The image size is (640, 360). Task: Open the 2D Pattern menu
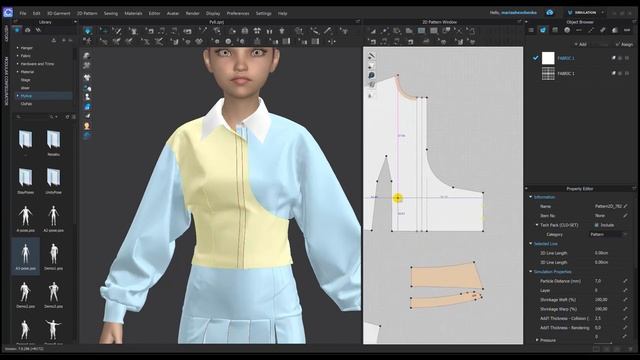(87, 13)
